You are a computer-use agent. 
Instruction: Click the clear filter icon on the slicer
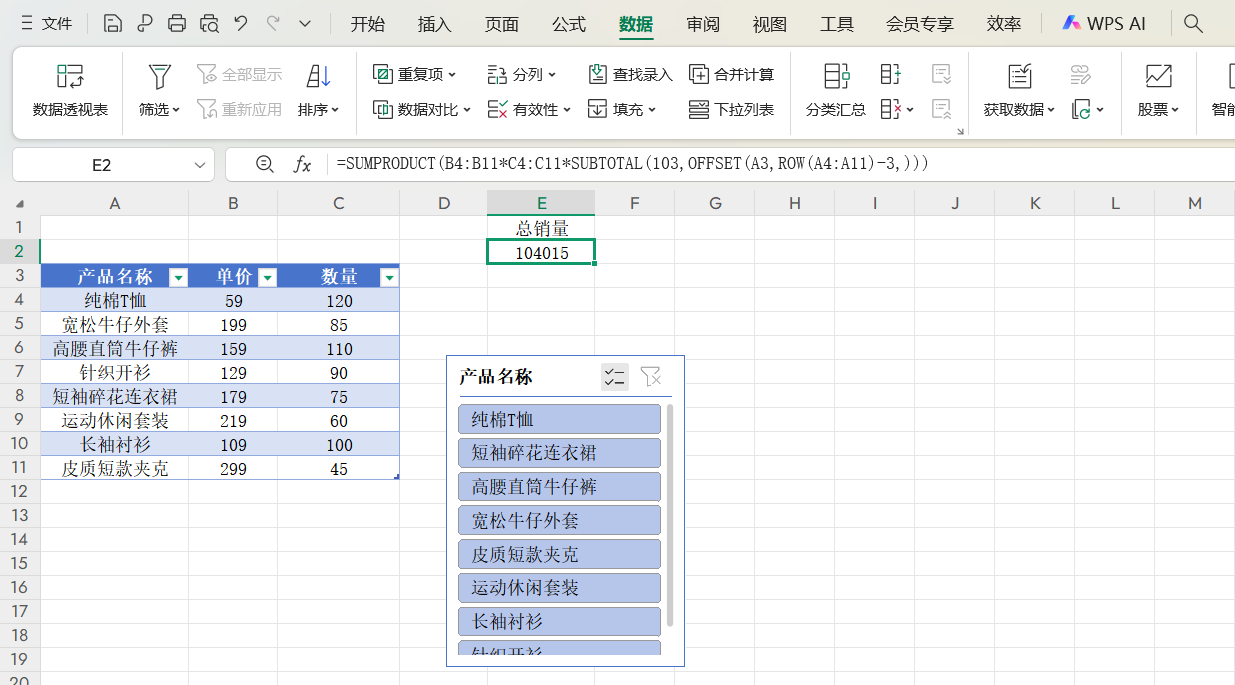coord(652,377)
